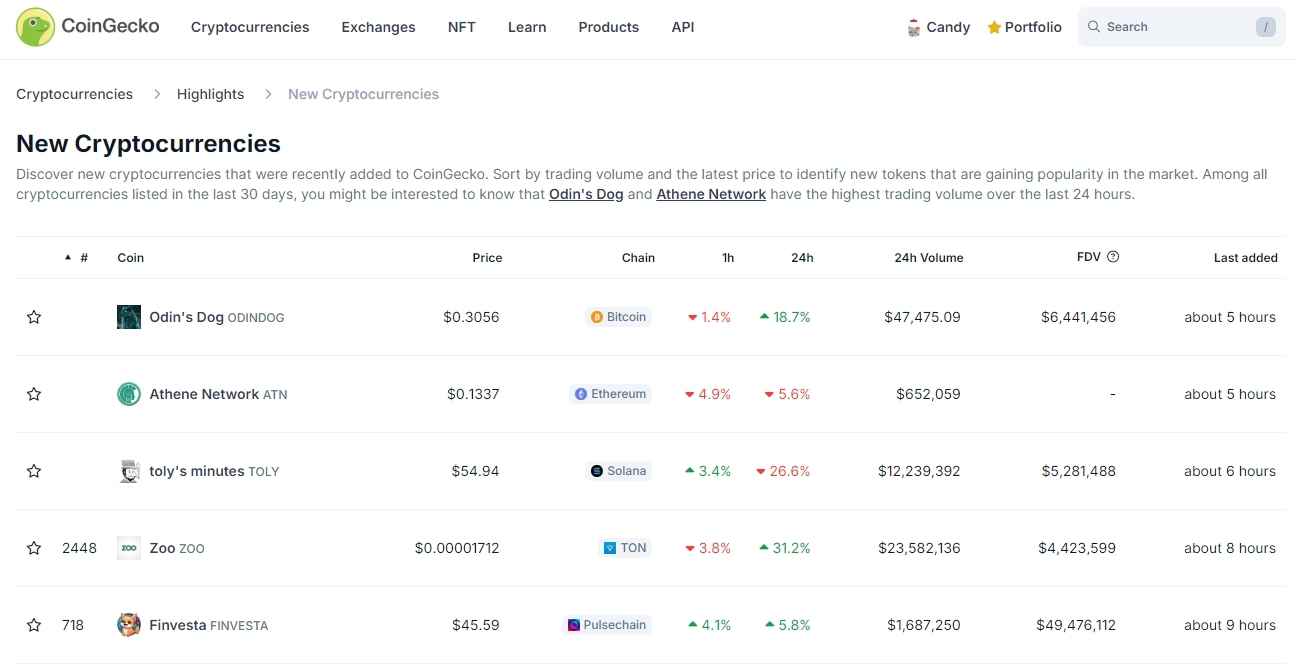Screen dimensions: 1296x668
Task: Click the Finvesta coin icon
Action: tap(129, 625)
